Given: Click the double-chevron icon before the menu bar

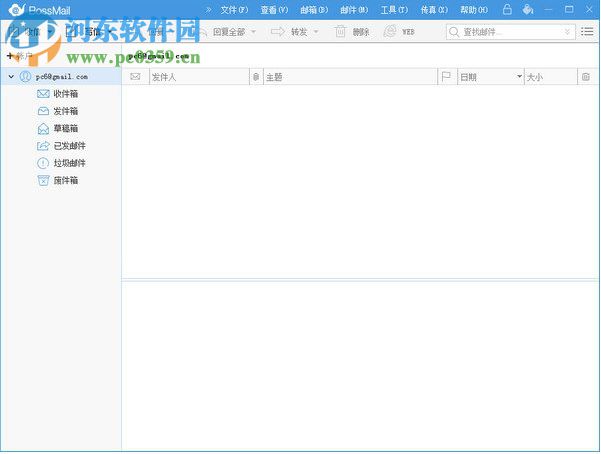Looking at the screenshot, I should [x=208, y=10].
